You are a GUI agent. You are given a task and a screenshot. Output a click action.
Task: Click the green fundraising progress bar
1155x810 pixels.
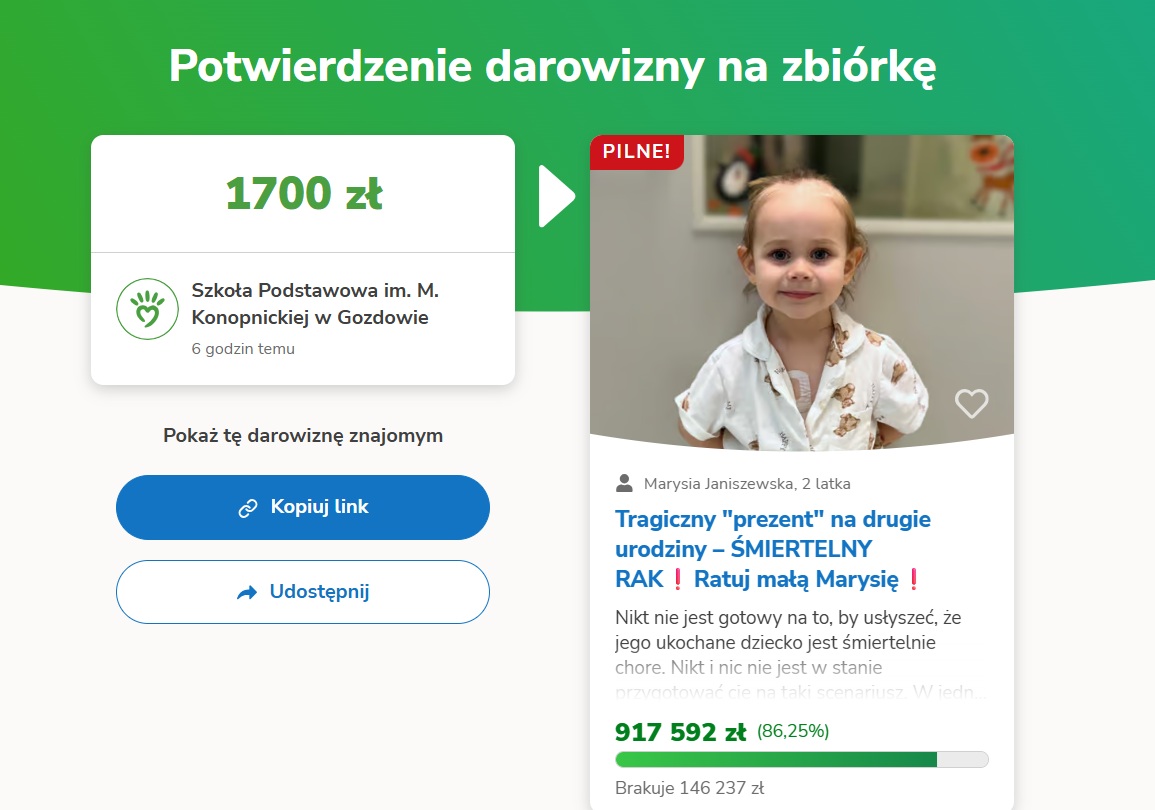click(801, 759)
